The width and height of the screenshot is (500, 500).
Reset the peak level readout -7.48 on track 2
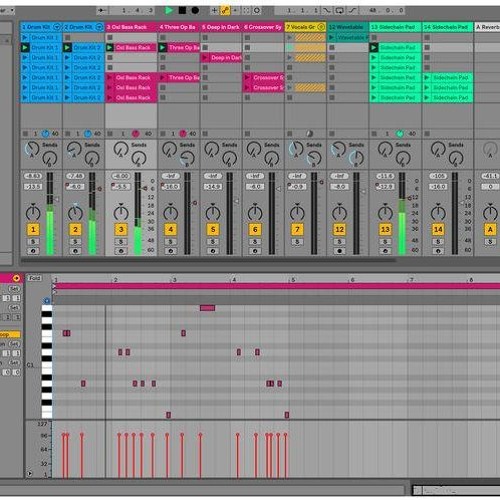75,176
